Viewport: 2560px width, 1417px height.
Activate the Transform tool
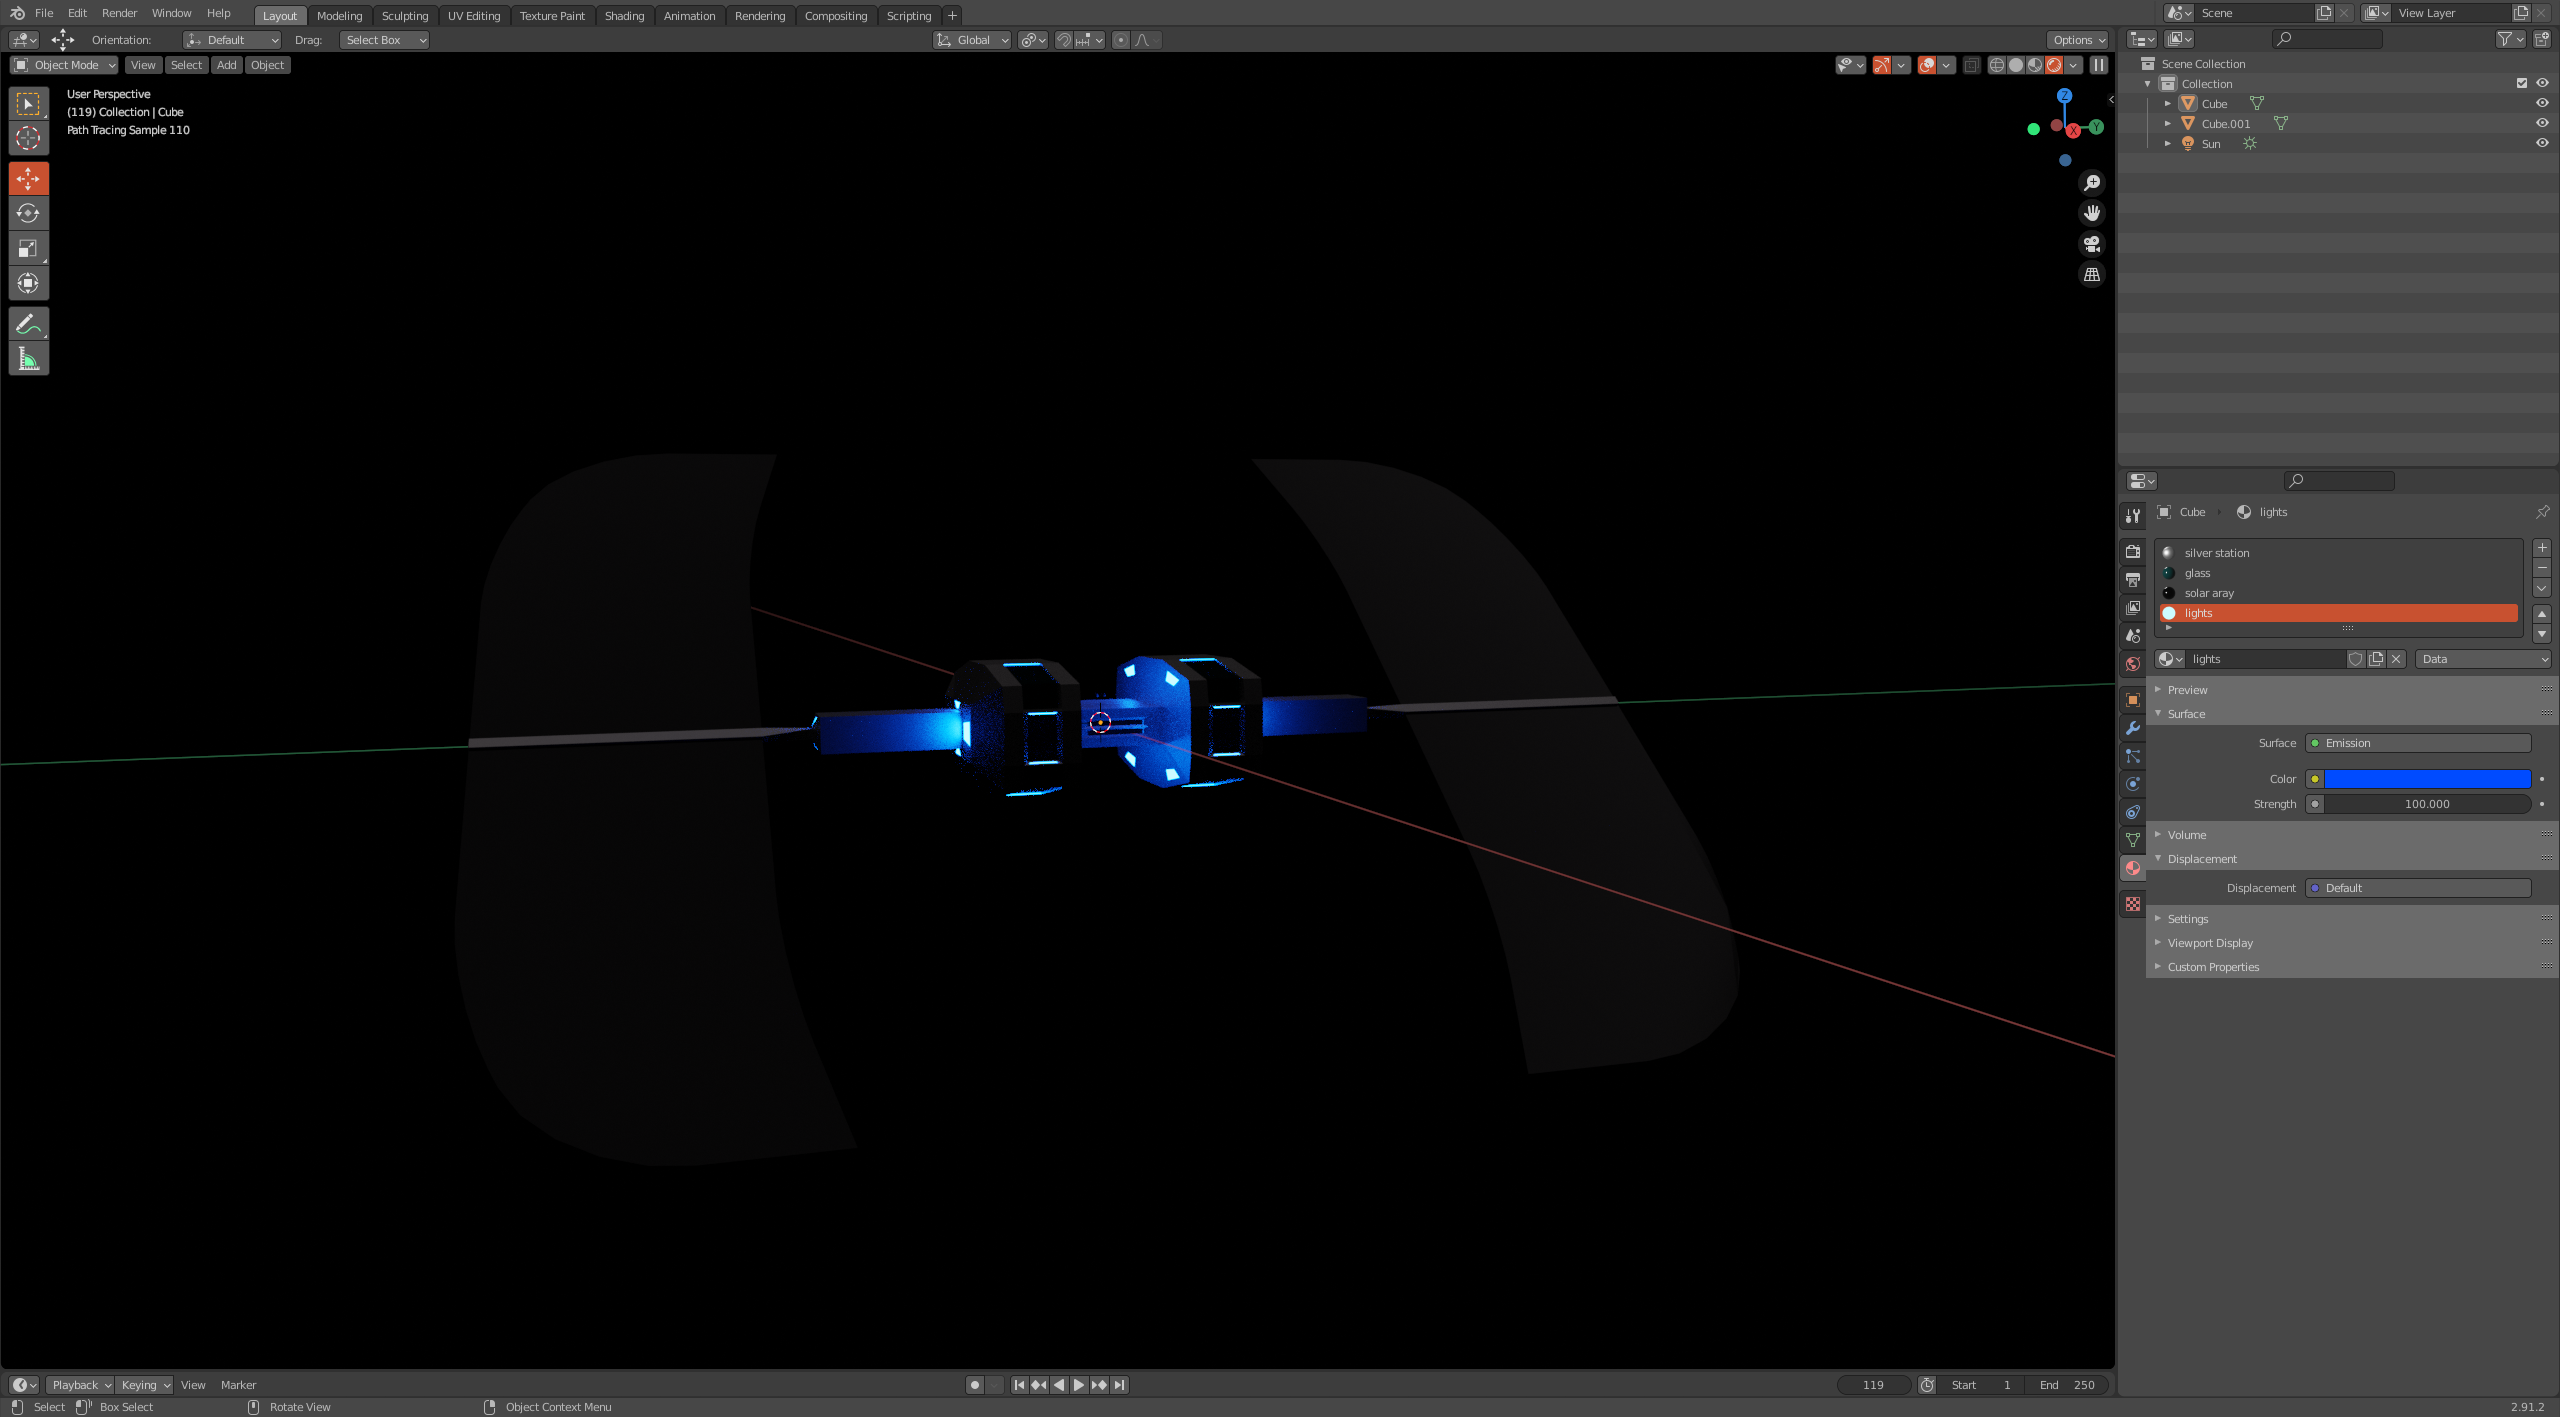click(x=28, y=283)
